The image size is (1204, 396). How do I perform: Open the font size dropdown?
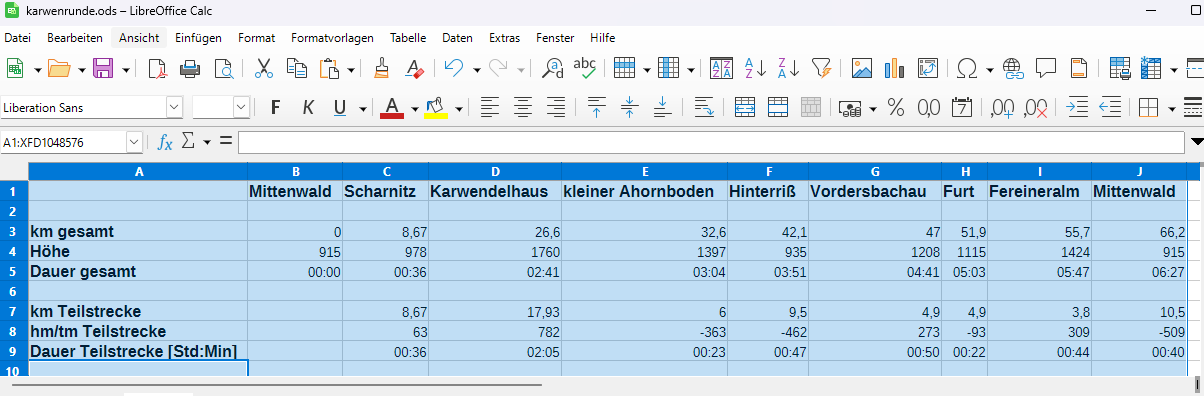(x=241, y=107)
